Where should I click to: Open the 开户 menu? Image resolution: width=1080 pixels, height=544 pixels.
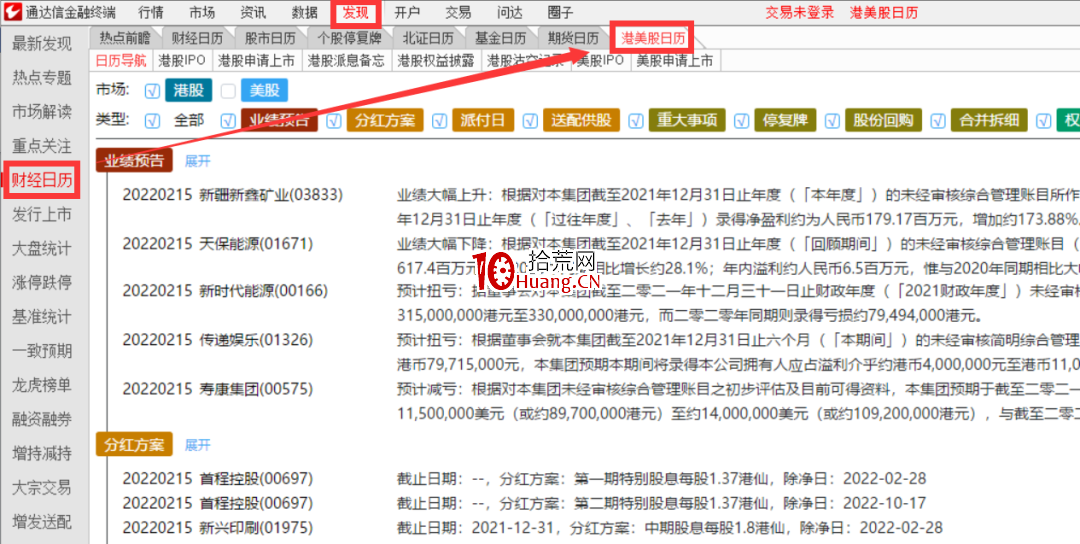[408, 12]
